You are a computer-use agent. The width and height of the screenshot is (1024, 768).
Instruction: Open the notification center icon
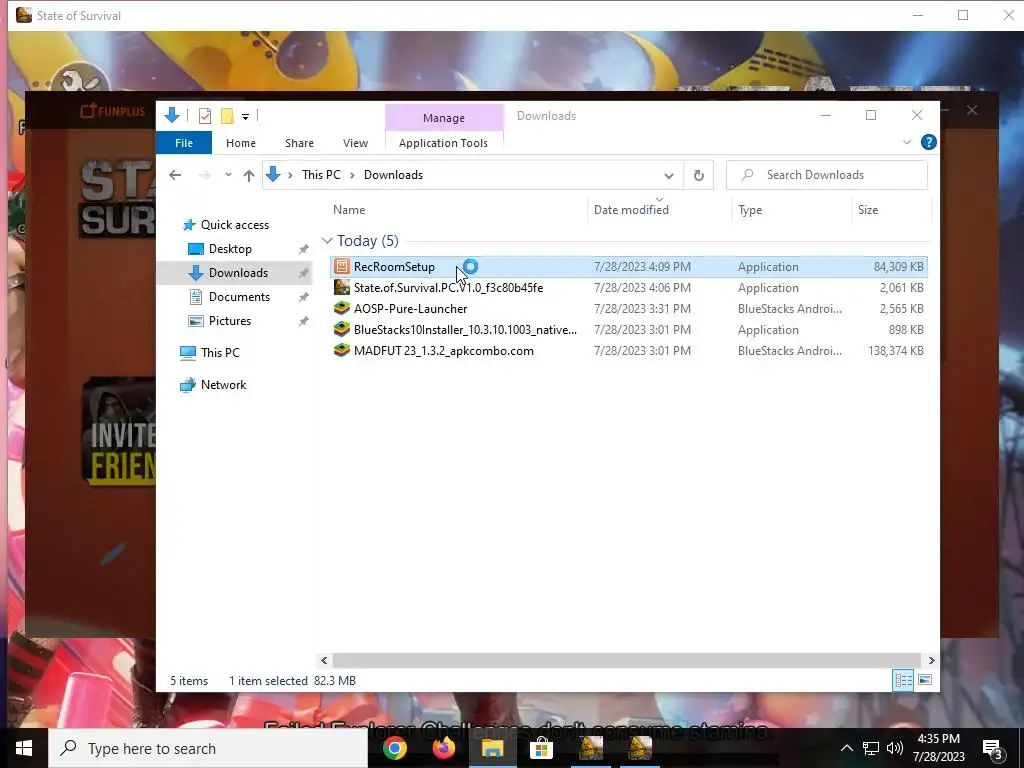pyautogui.click(x=993, y=749)
